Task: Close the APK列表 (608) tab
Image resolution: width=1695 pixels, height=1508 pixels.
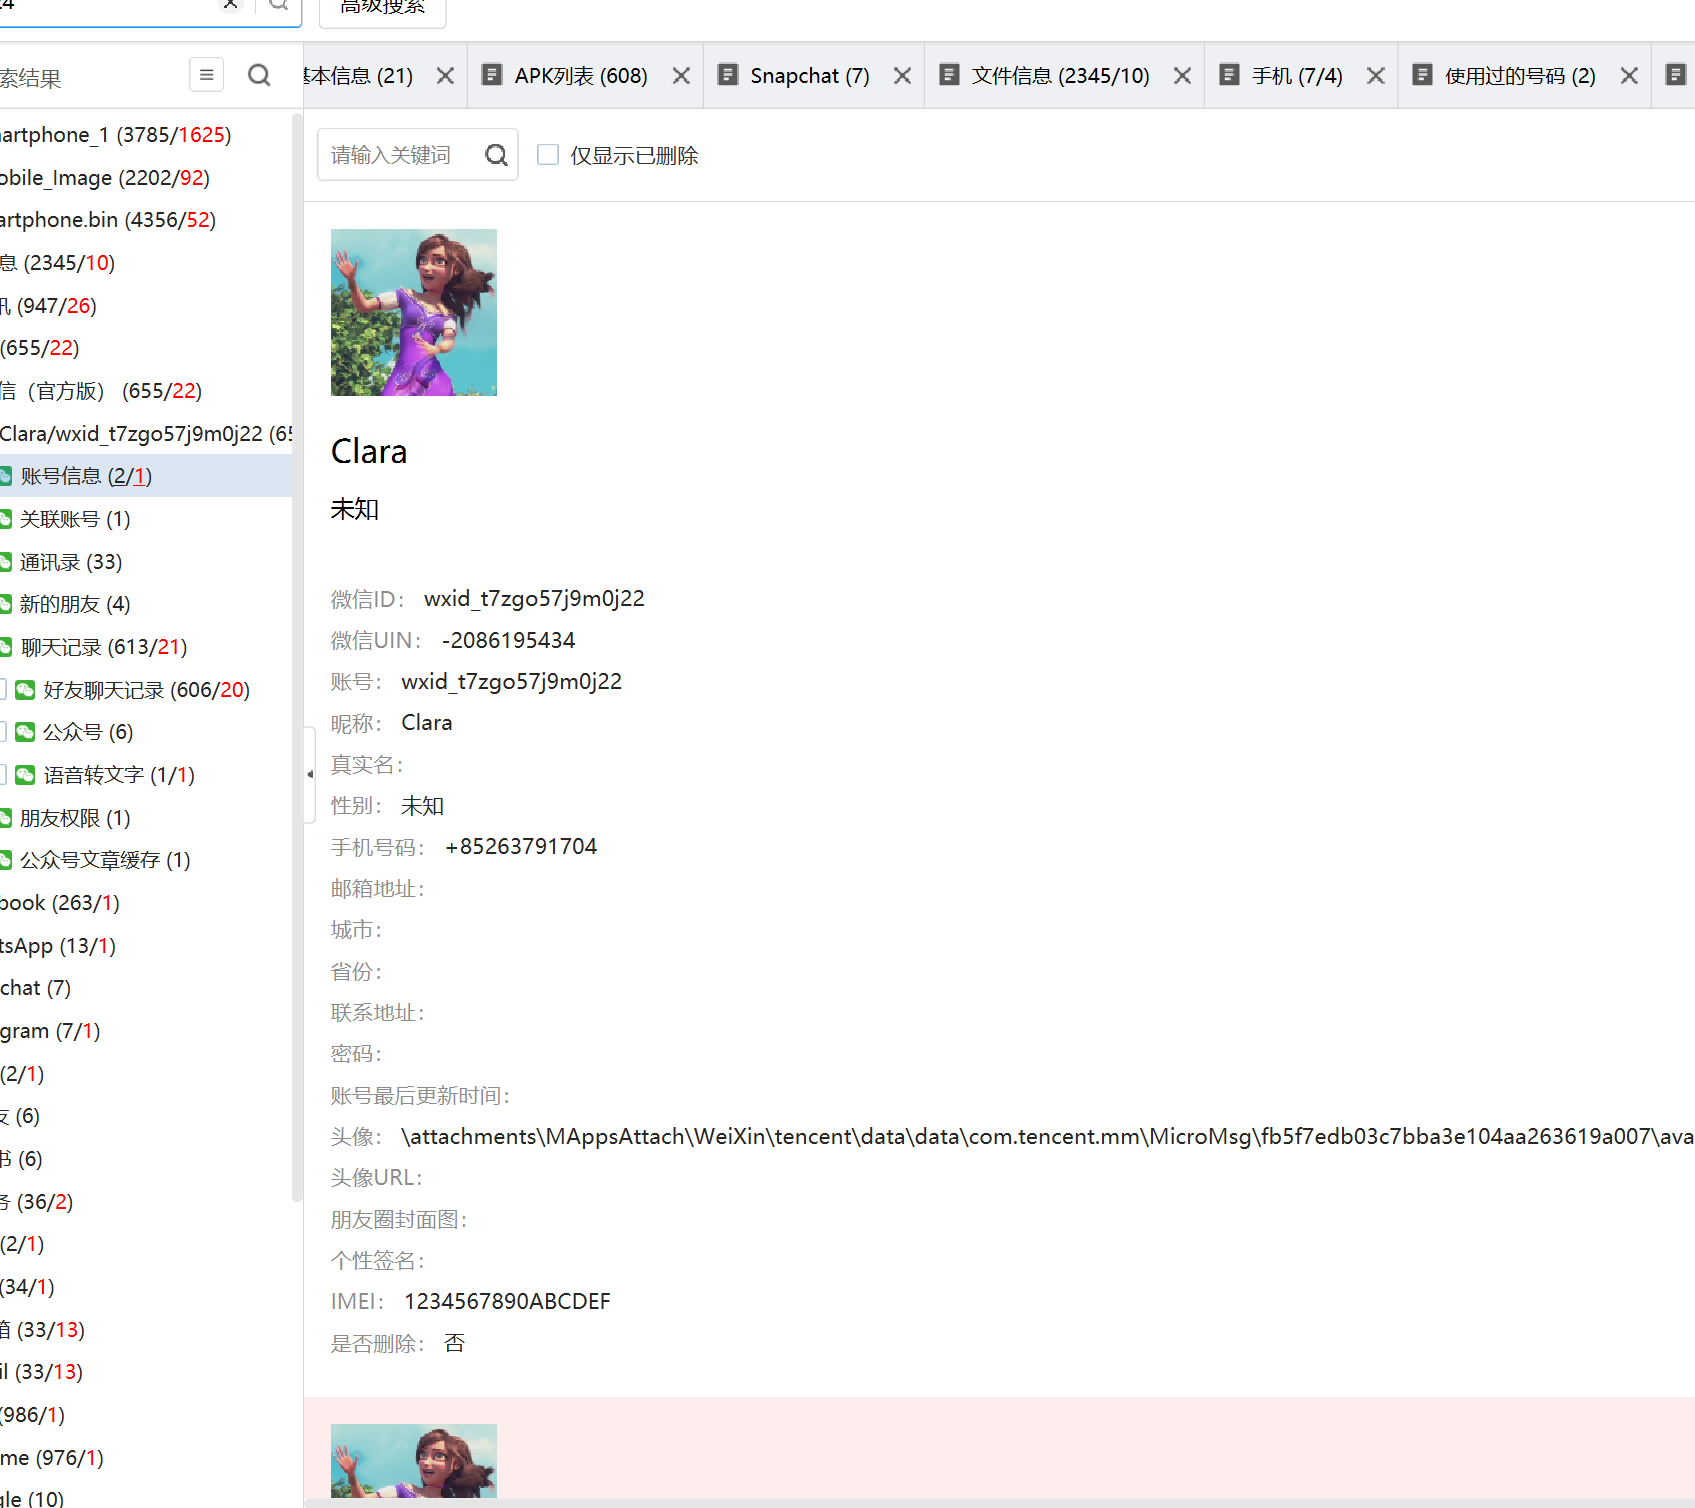Action: [681, 76]
